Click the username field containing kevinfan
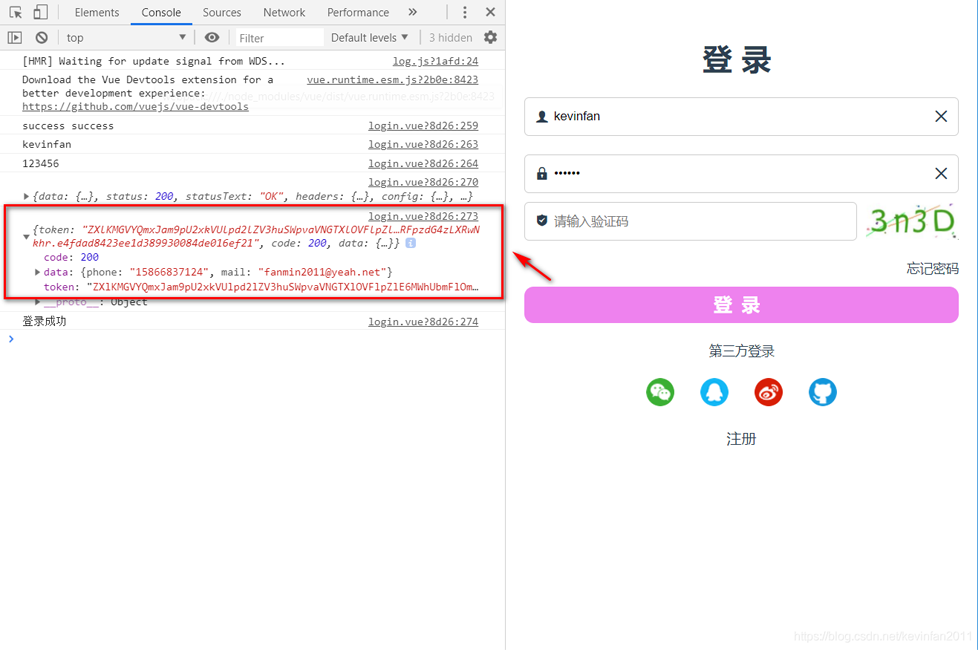 (741, 117)
